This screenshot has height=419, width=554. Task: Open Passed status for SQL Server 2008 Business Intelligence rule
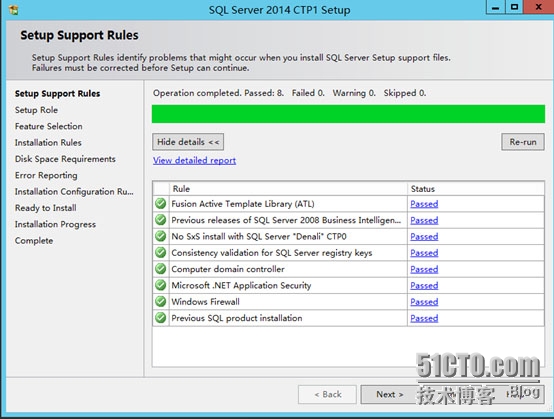pos(424,220)
